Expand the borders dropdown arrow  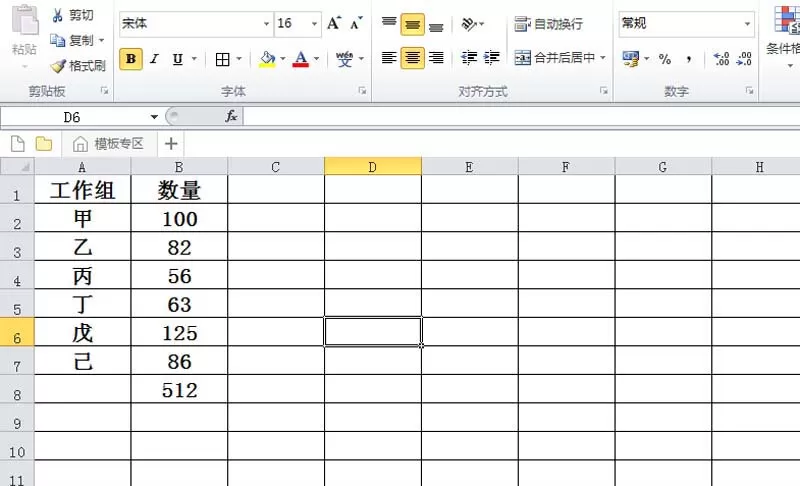point(239,60)
